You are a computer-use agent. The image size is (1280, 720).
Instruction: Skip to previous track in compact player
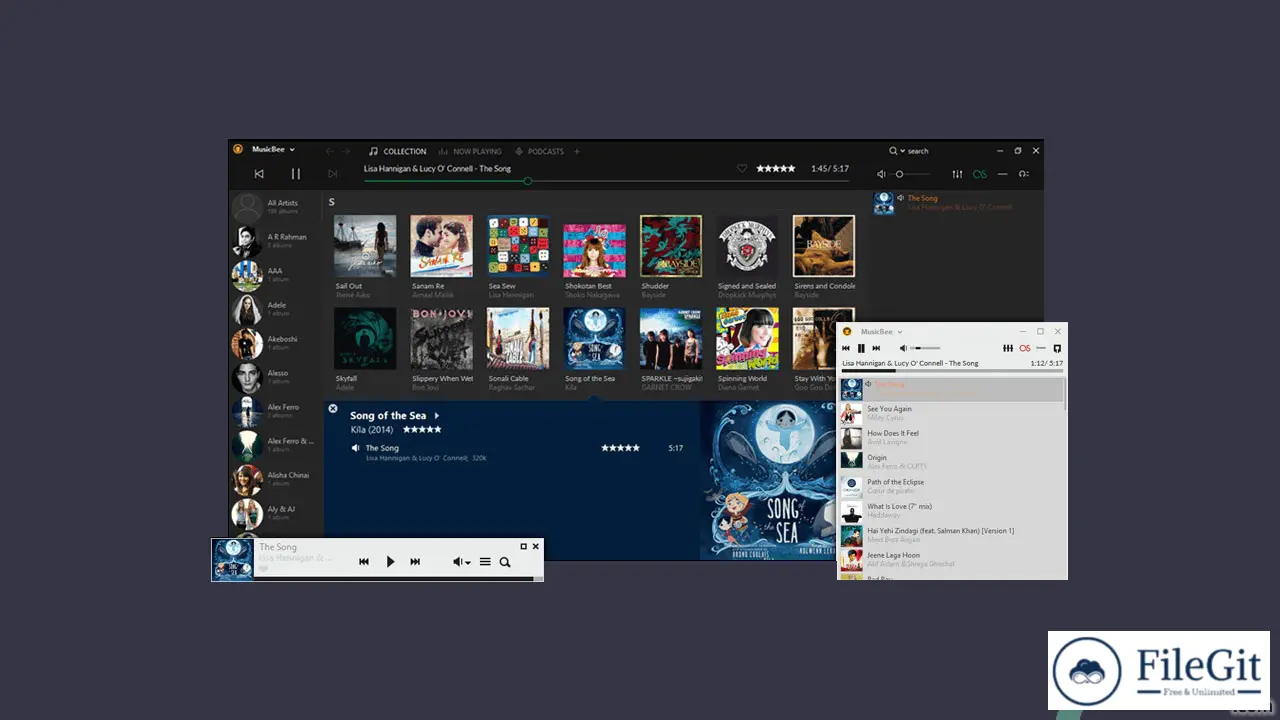[846, 348]
